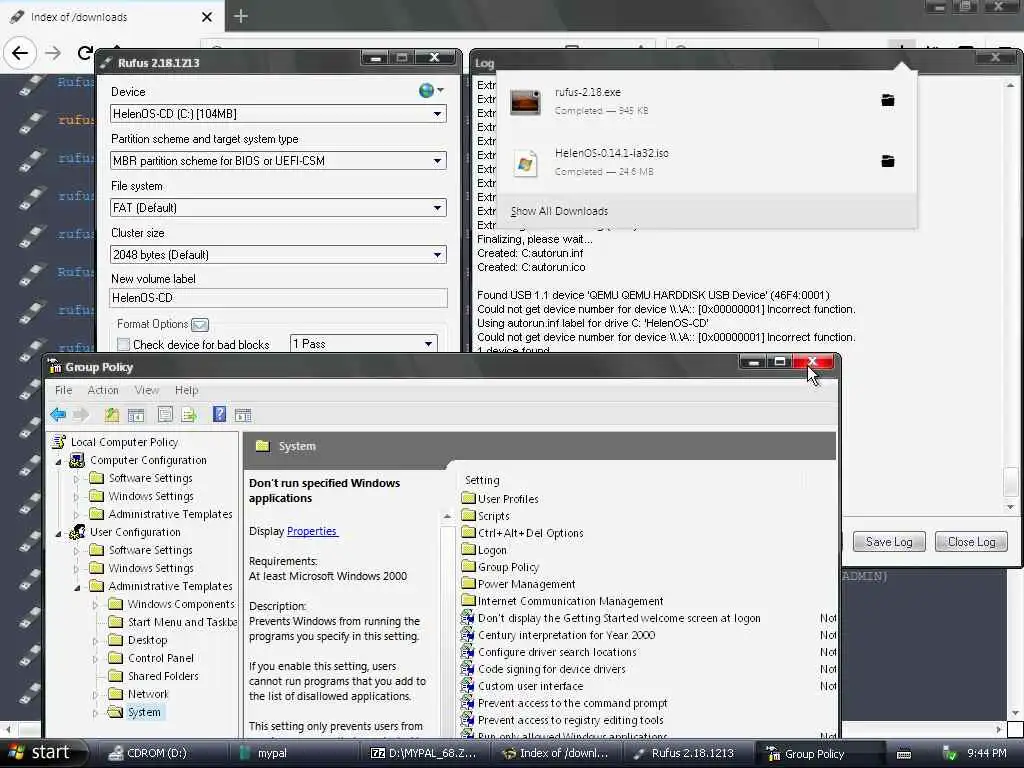Click the rufus-2.18.exe file thumbnail
The height and width of the screenshot is (768, 1024).
525,102
